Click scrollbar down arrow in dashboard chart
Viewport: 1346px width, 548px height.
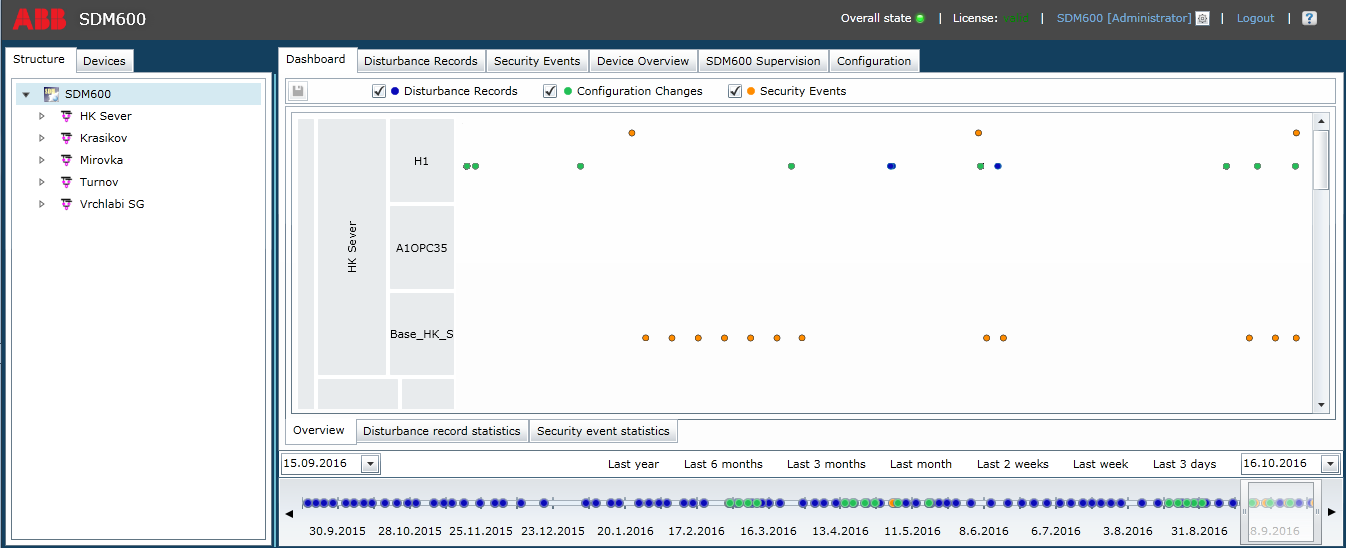[1321, 404]
